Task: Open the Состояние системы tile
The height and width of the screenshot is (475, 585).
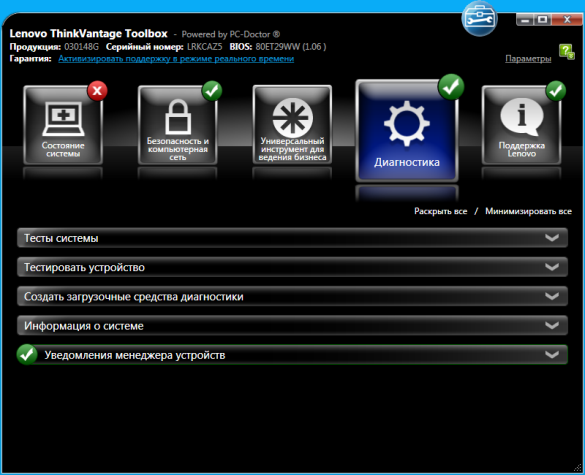Action: pos(63,125)
